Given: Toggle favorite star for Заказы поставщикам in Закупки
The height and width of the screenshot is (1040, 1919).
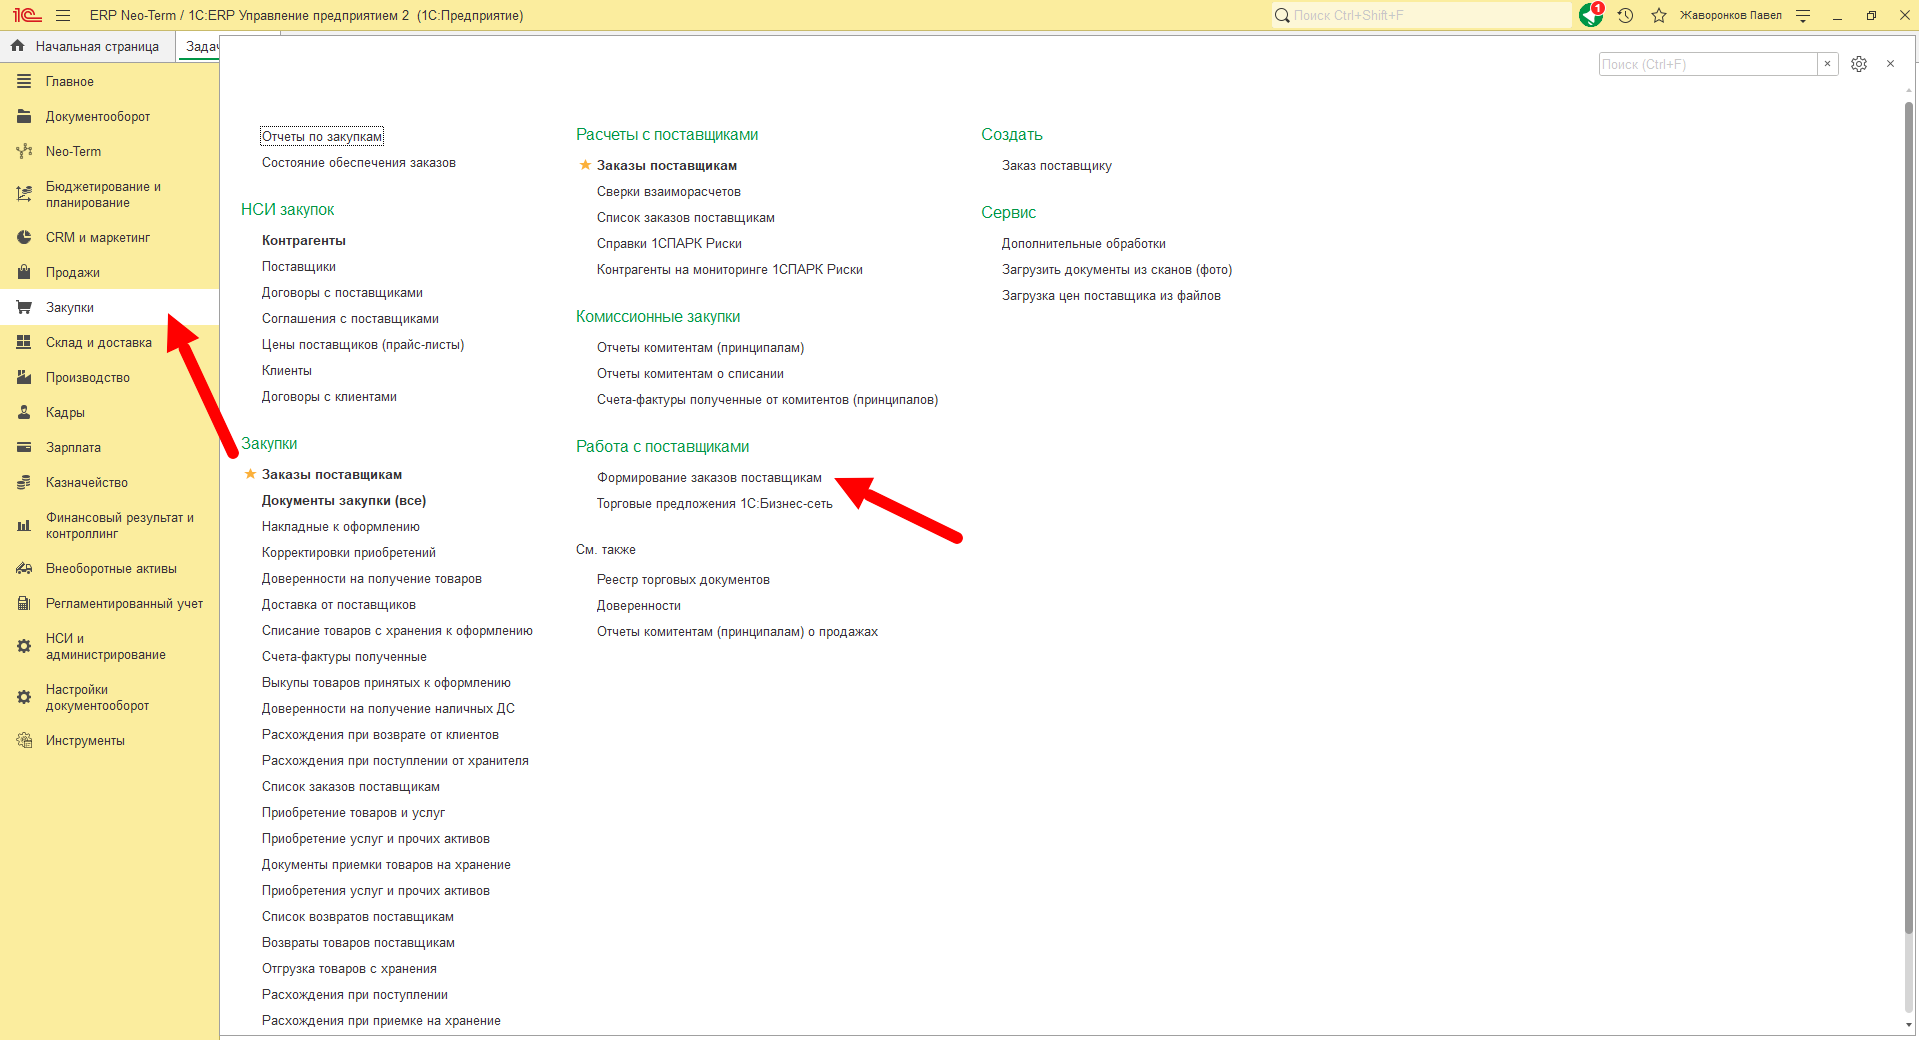Looking at the screenshot, I should click(x=250, y=474).
